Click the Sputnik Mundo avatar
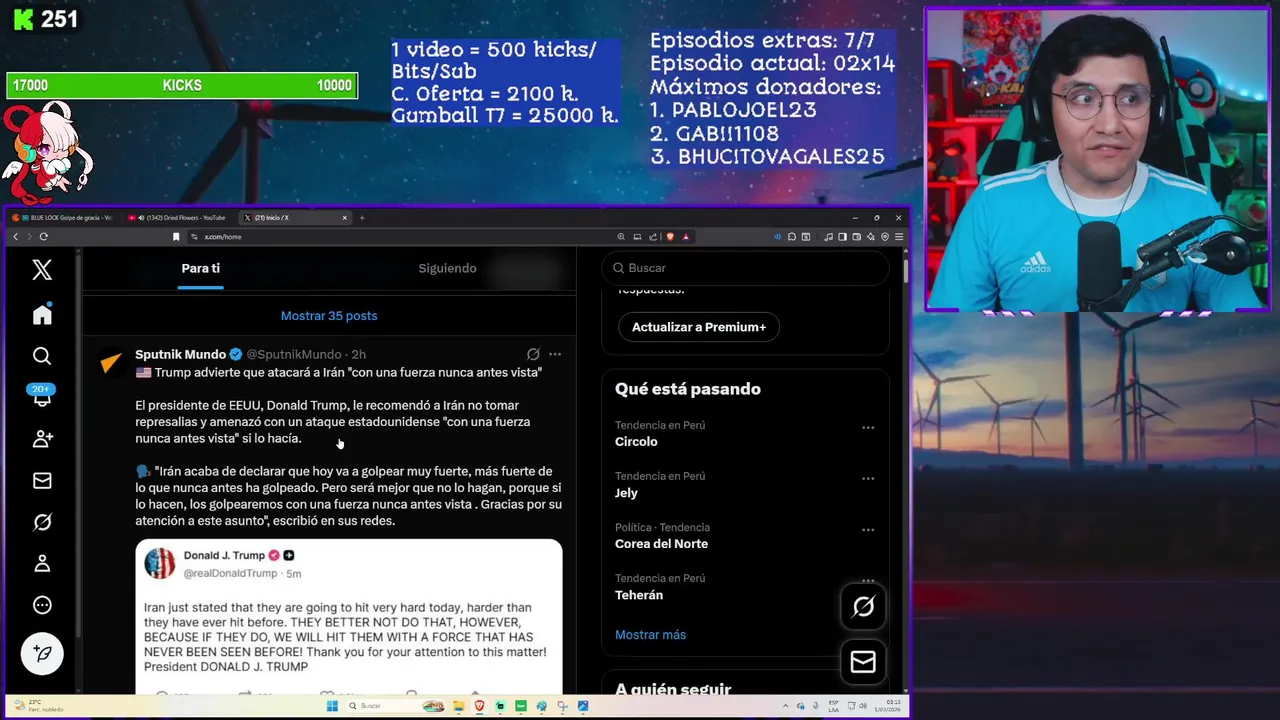The height and width of the screenshot is (720, 1280). pos(112,363)
